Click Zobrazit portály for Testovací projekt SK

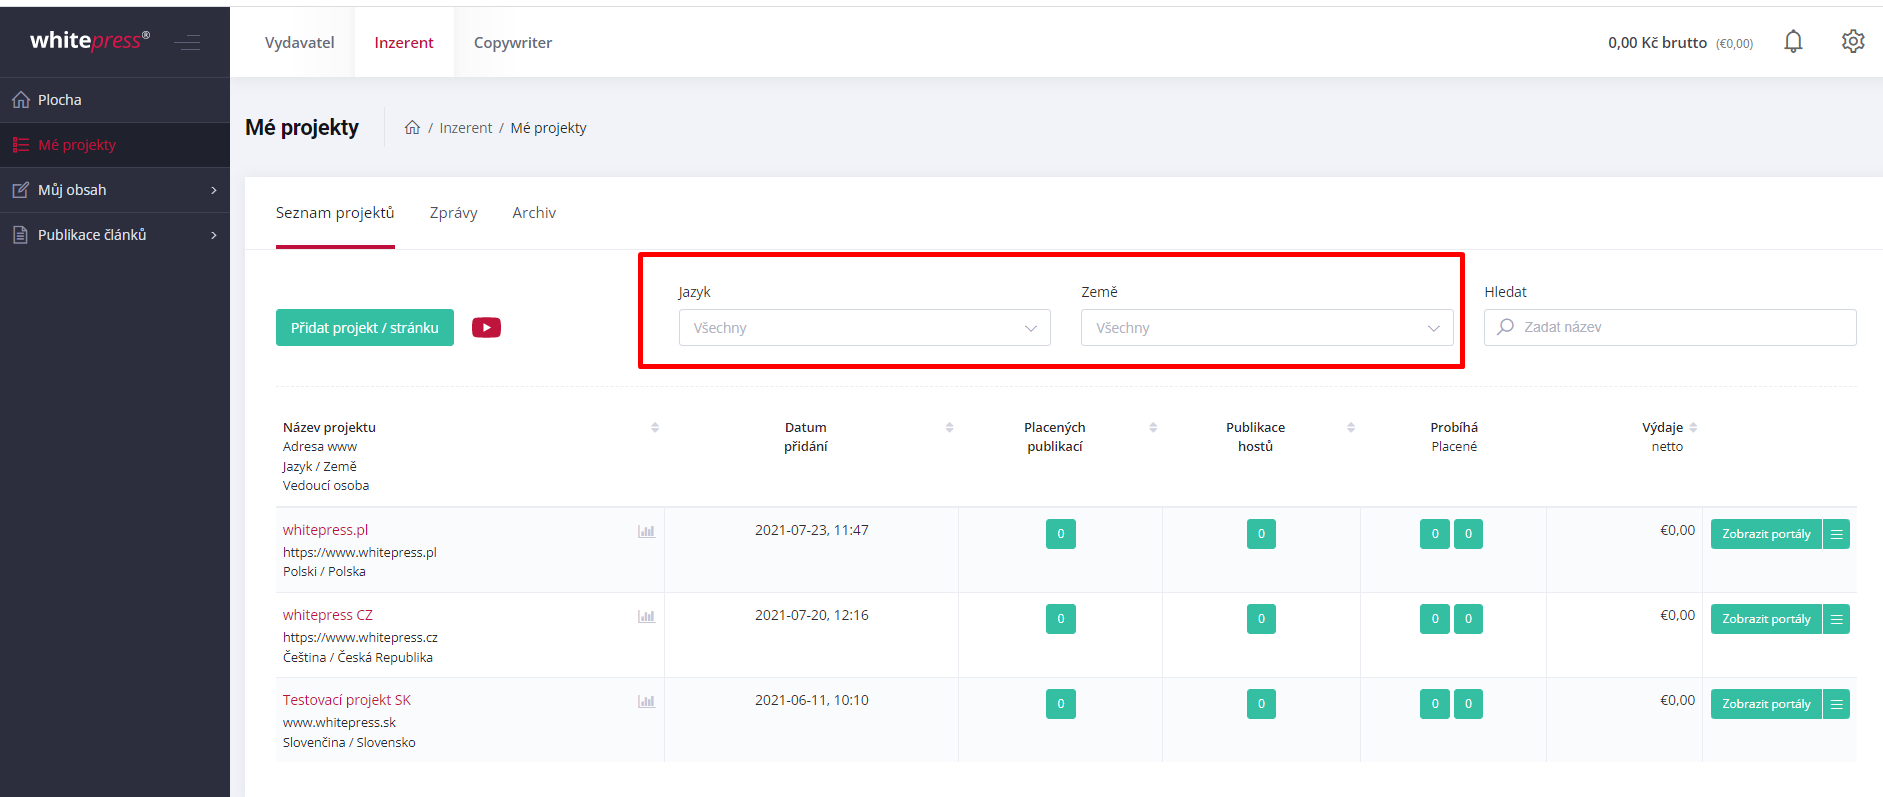point(1766,704)
